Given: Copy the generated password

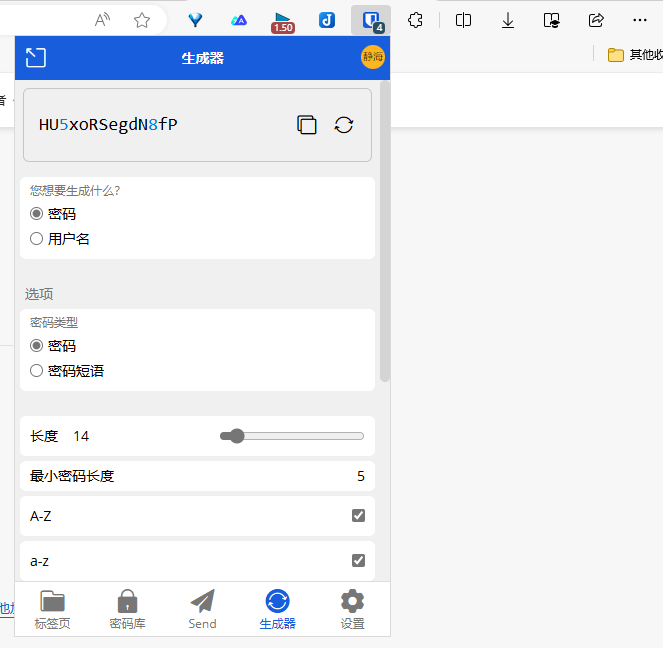Looking at the screenshot, I should coord(307,125).
